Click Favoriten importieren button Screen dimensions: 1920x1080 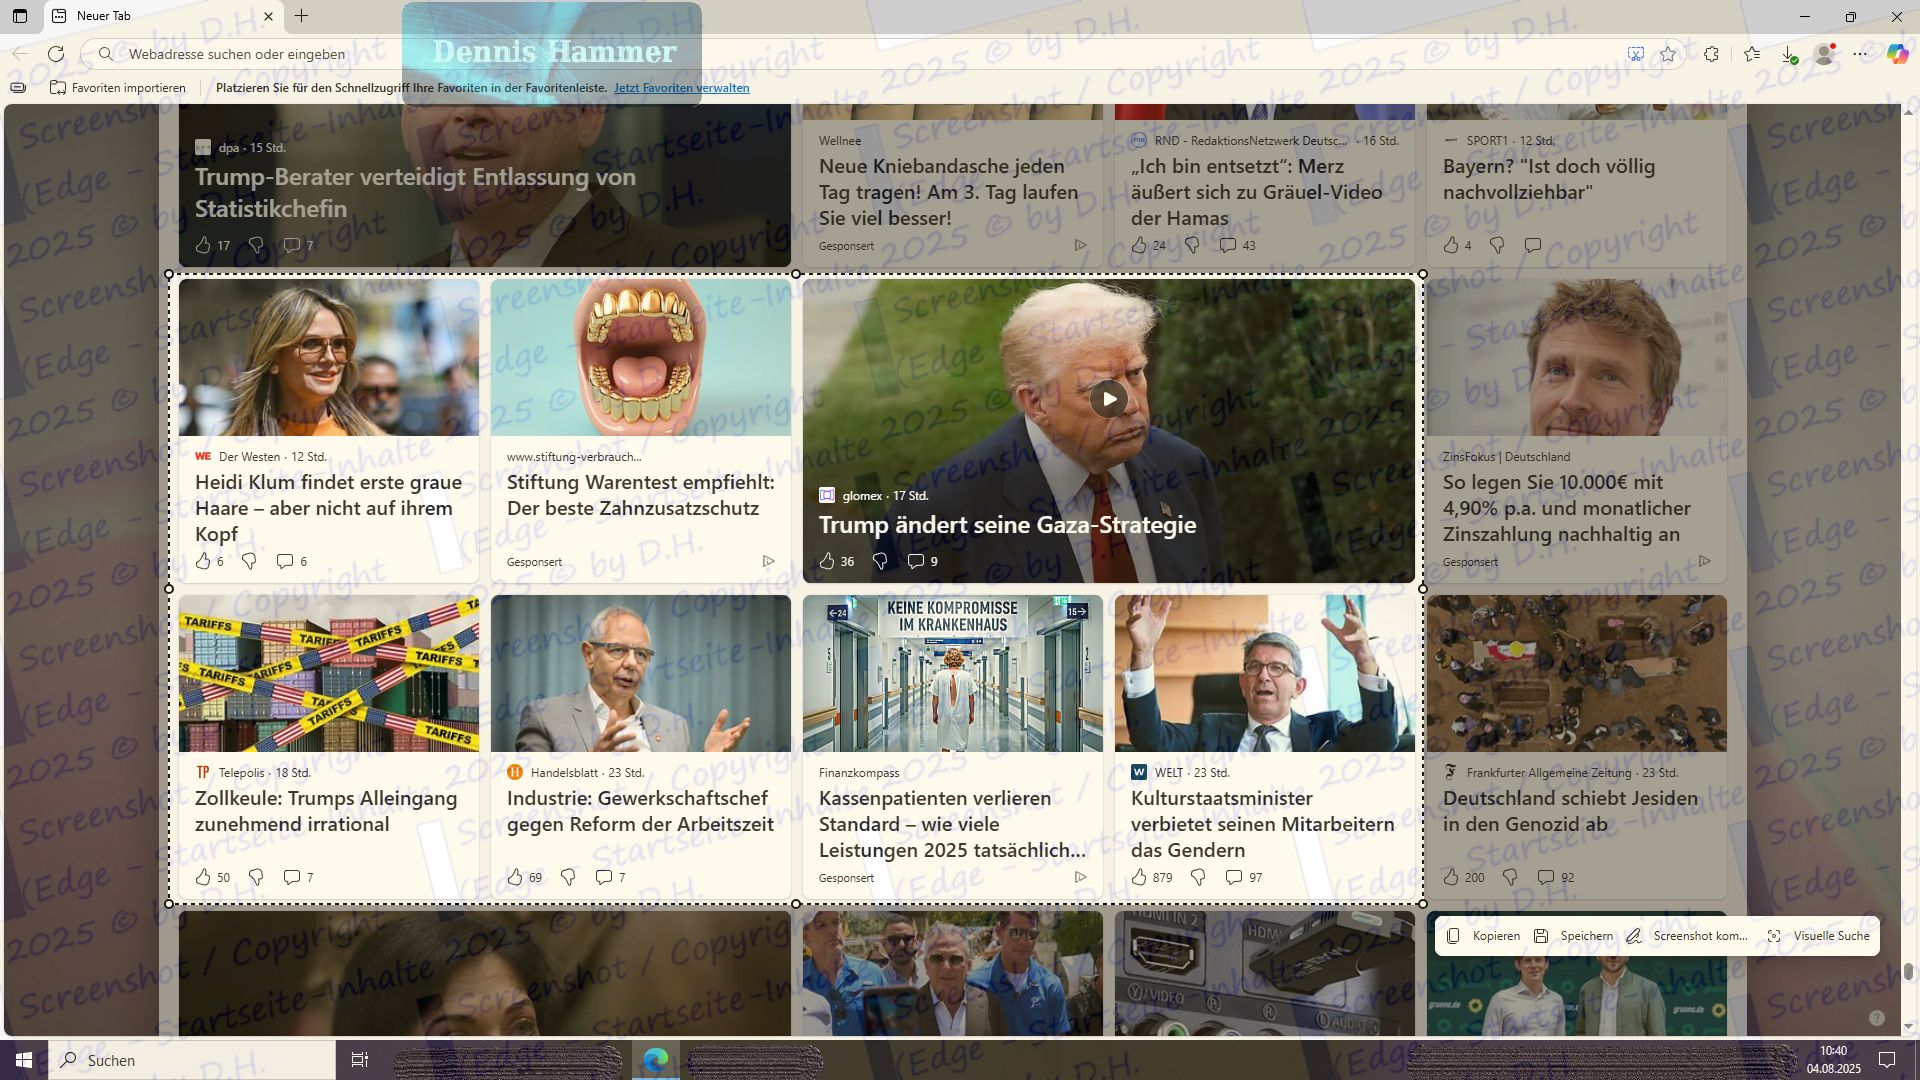tap(118, 88)
